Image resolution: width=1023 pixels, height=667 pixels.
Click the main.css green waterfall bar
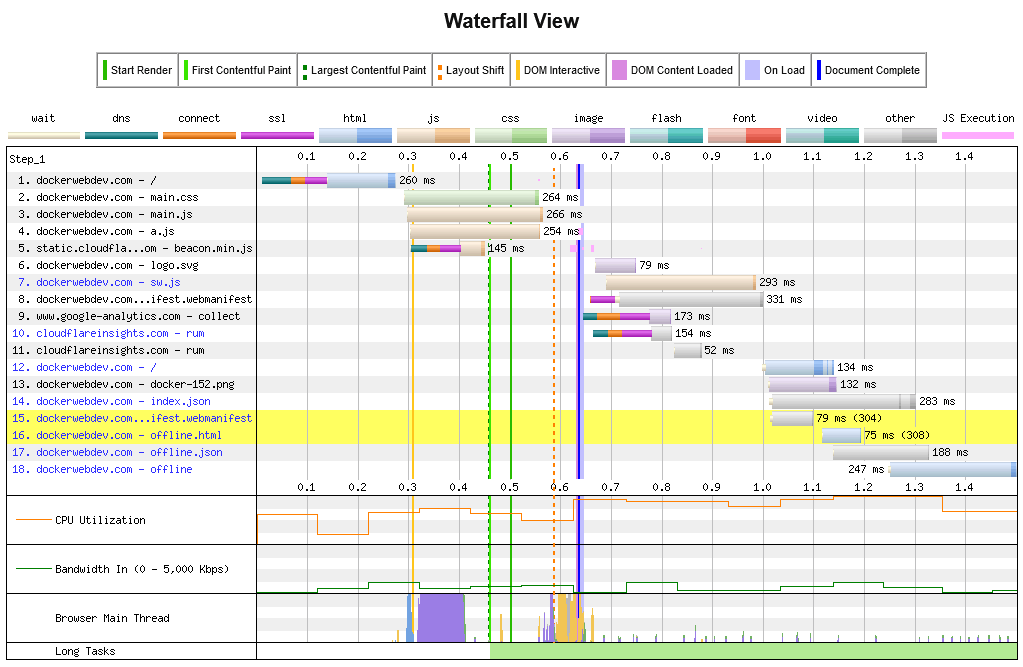tap(472, 198)
